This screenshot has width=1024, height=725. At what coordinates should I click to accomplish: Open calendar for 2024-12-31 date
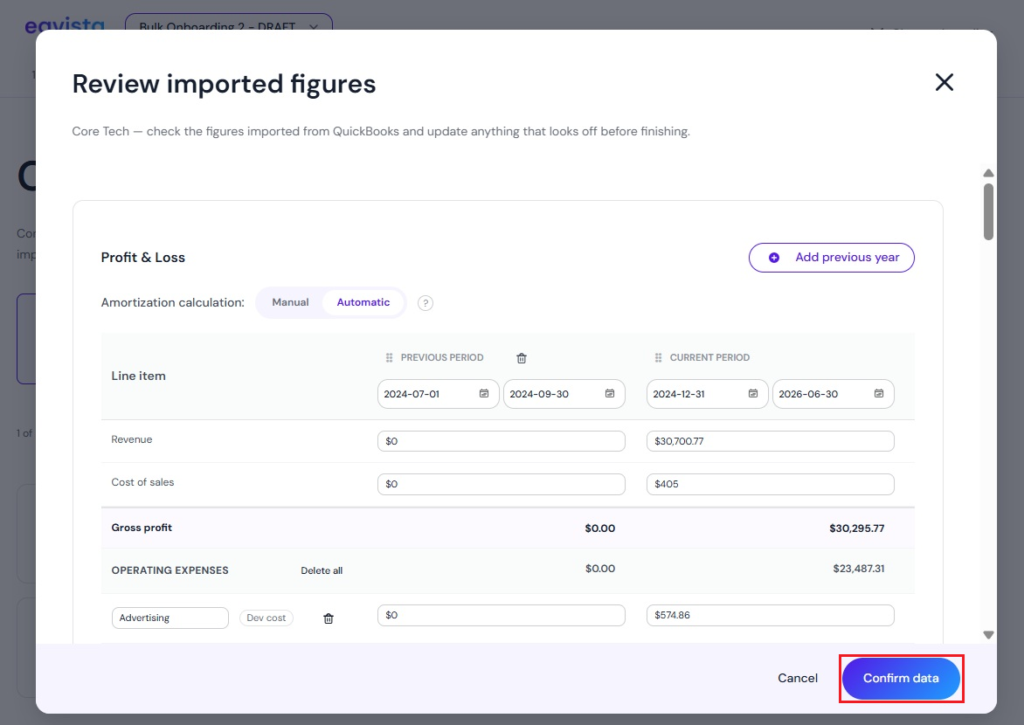(753, 394)
